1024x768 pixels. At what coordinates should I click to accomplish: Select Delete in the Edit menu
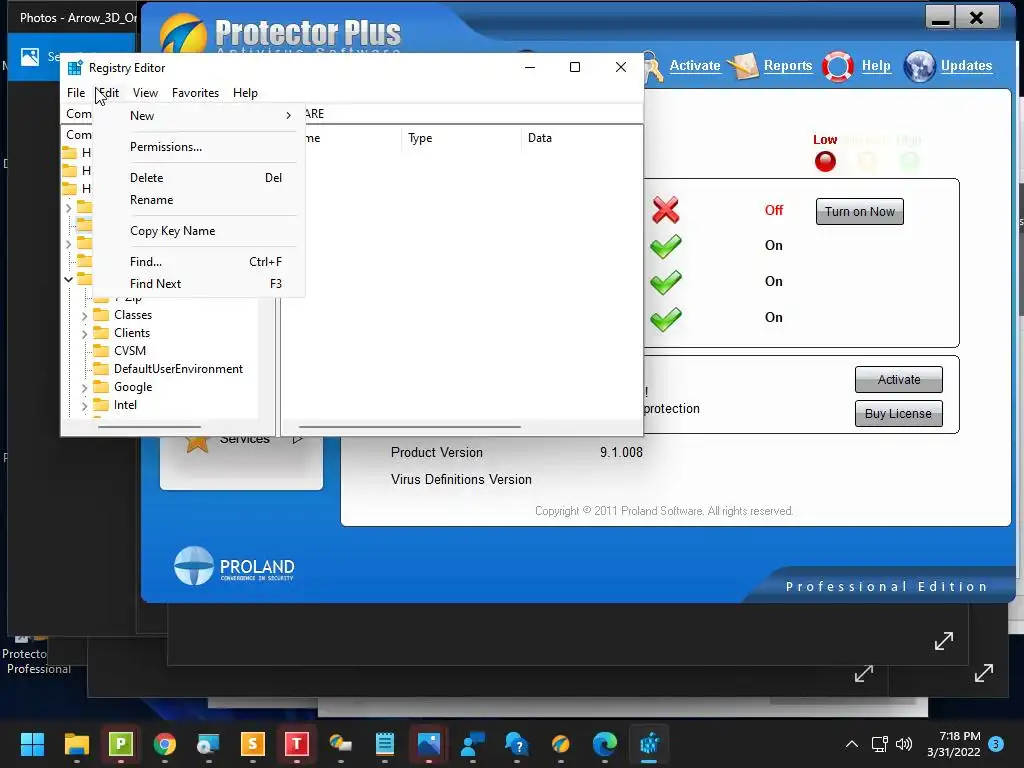tap(199, 178)
